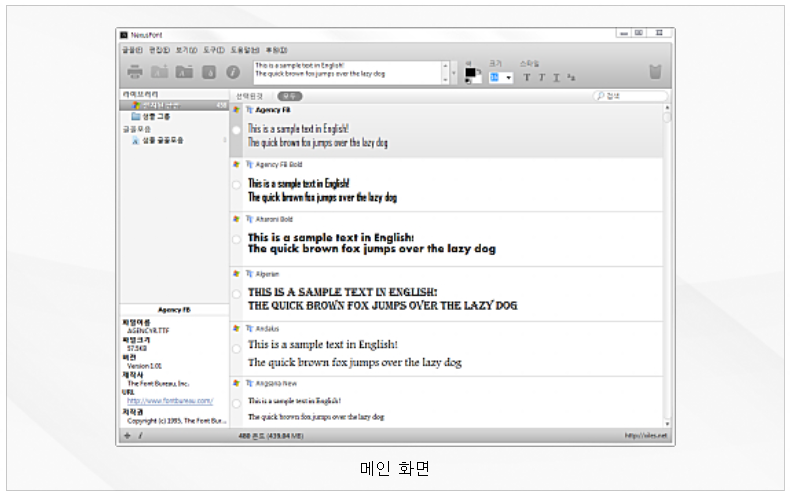Open the http://xiles.net link in the status bar
Image resolution: width=790 pixels, height=495 pixels.
[x=646, y=436]
